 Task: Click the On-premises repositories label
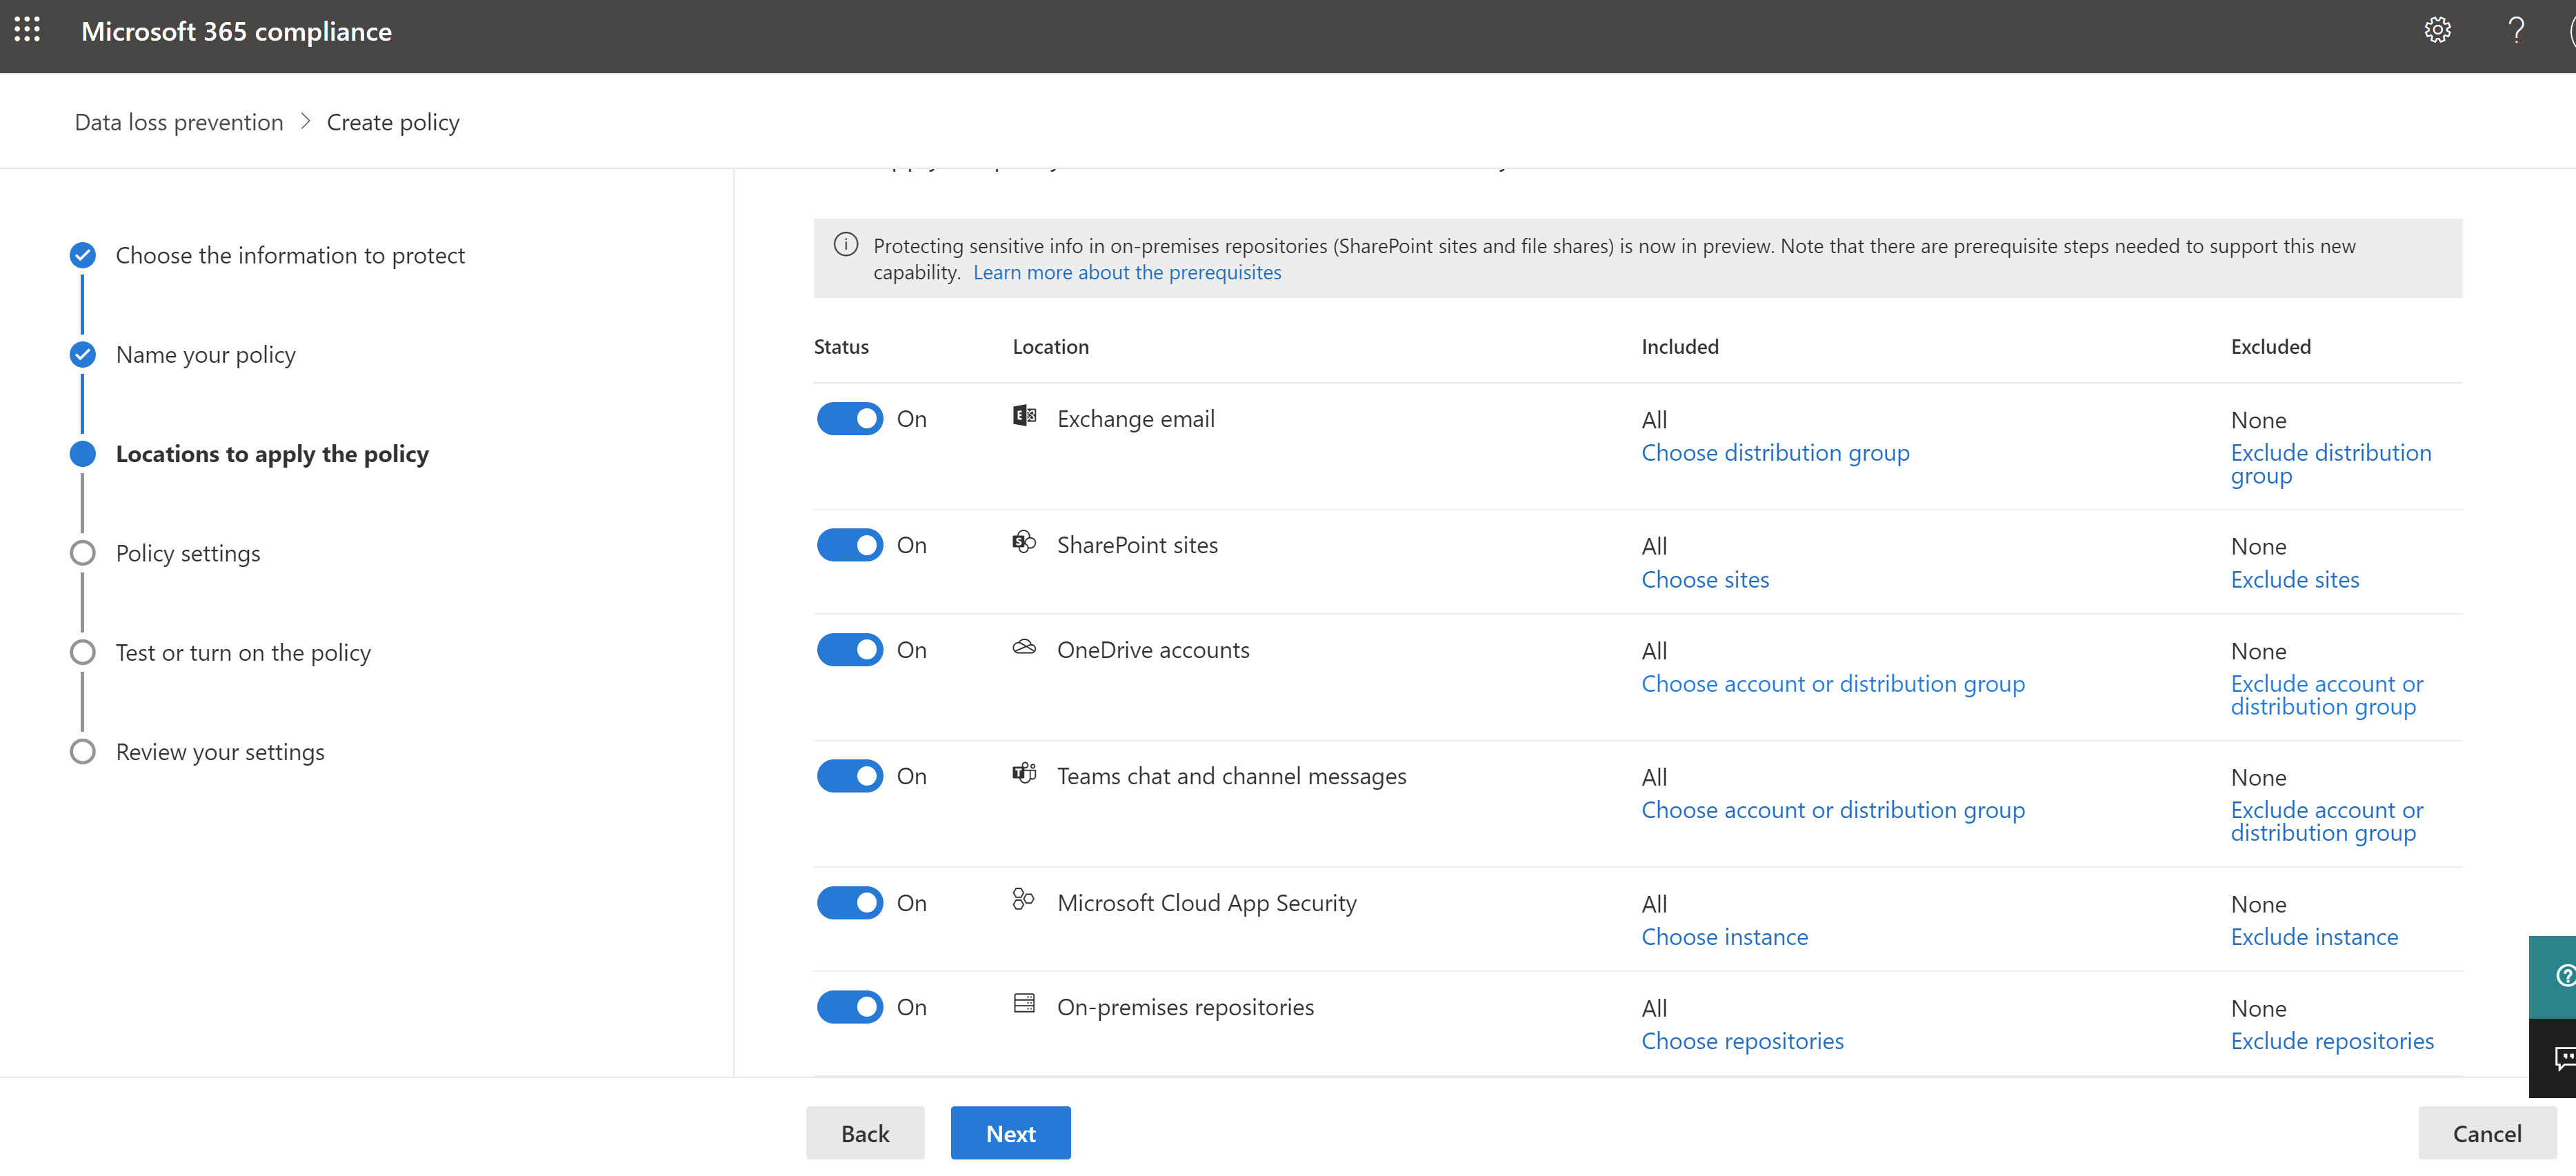1185,1007
